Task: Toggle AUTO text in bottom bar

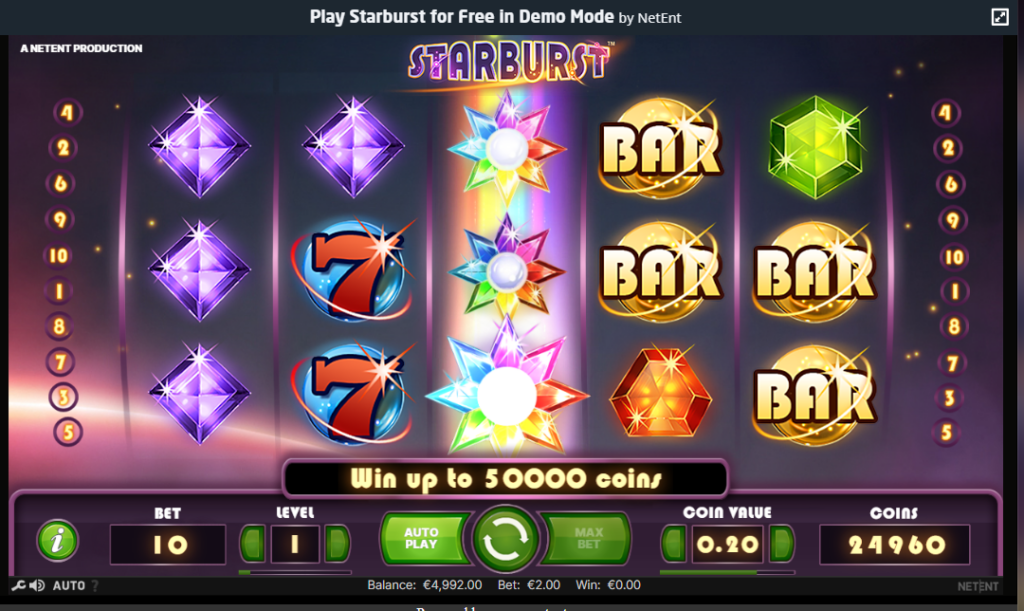Action: [69, 586]
